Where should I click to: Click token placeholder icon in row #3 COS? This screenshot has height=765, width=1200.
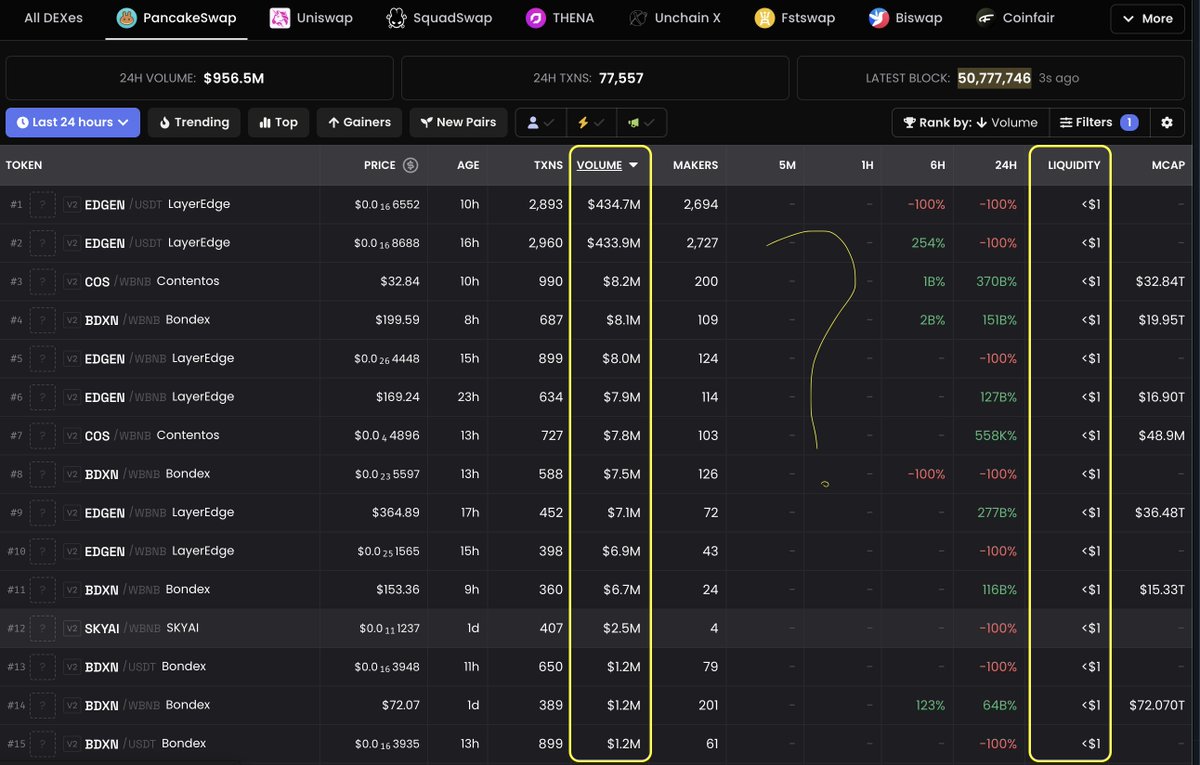43,281
